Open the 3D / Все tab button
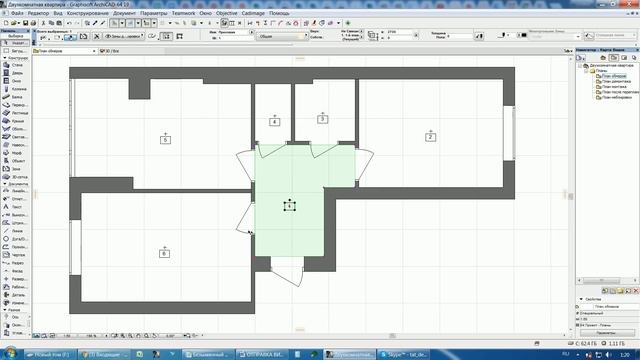 (109, 51)
